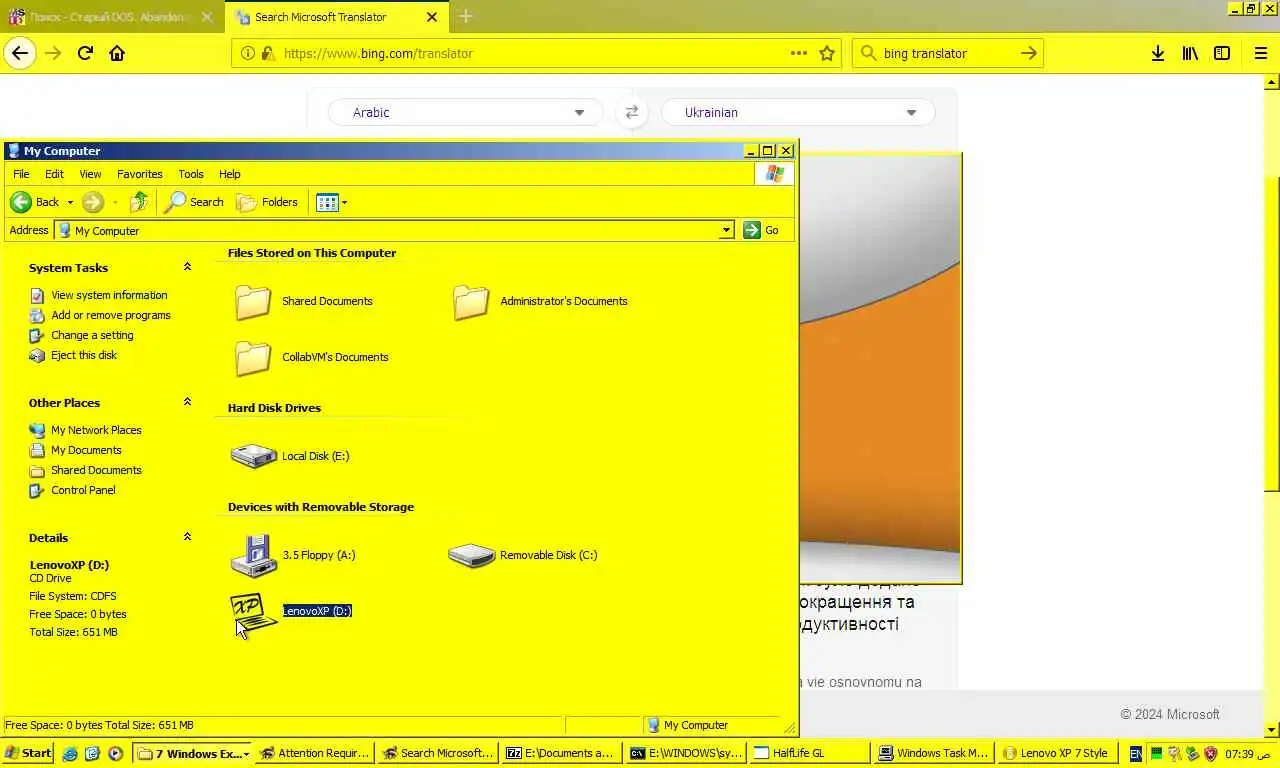Bookmark this page with the star icon

tap(827, 53)
